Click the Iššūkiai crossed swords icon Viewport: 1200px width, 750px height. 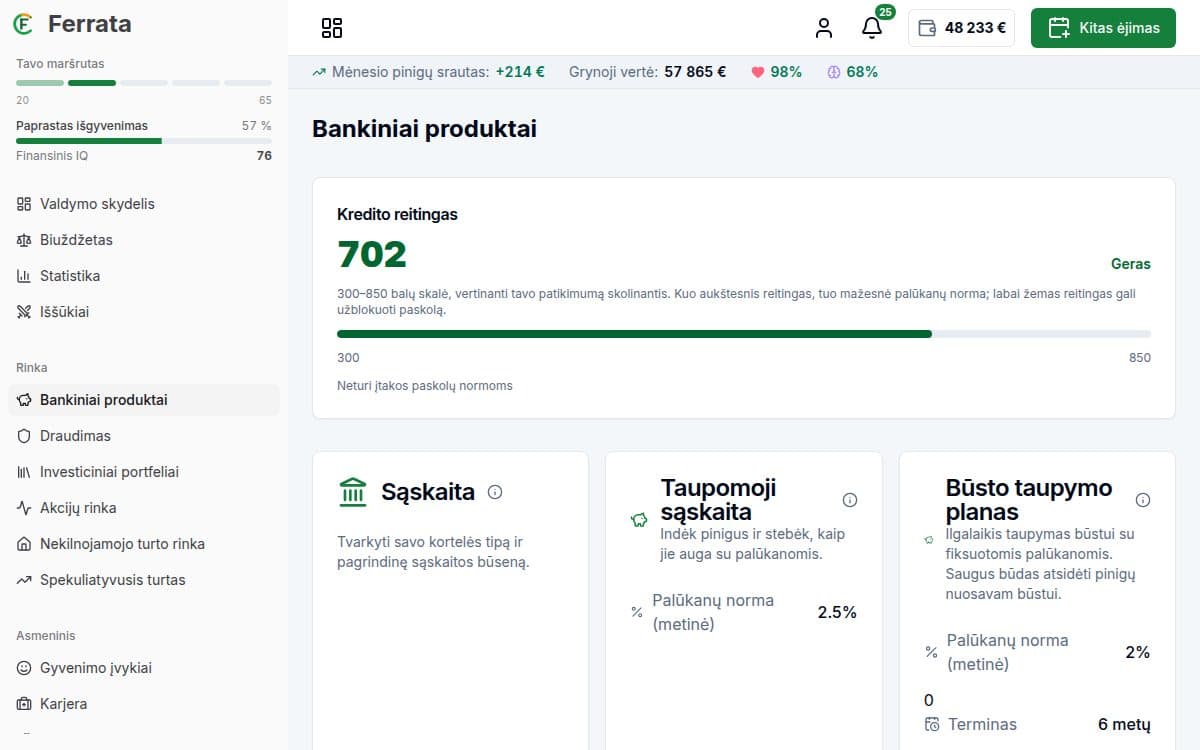(x=24, y=312)
